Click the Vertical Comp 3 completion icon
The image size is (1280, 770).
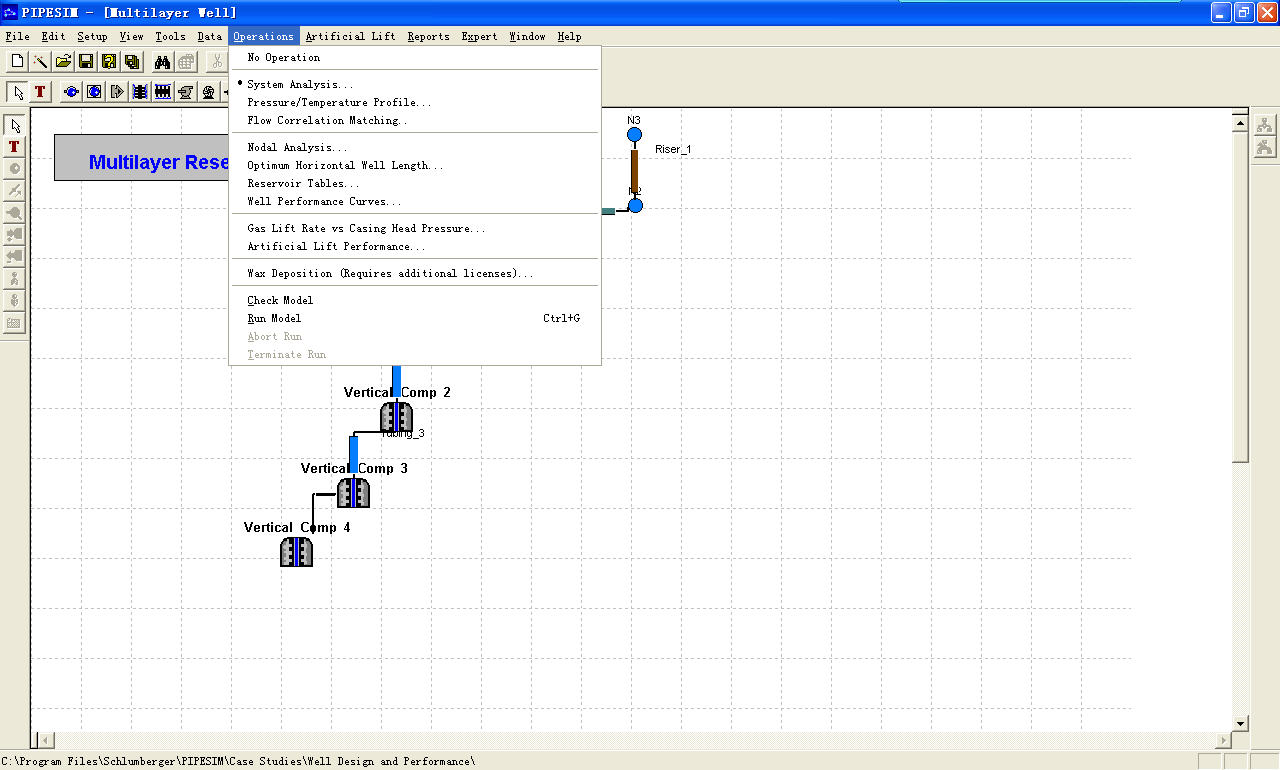353,493
